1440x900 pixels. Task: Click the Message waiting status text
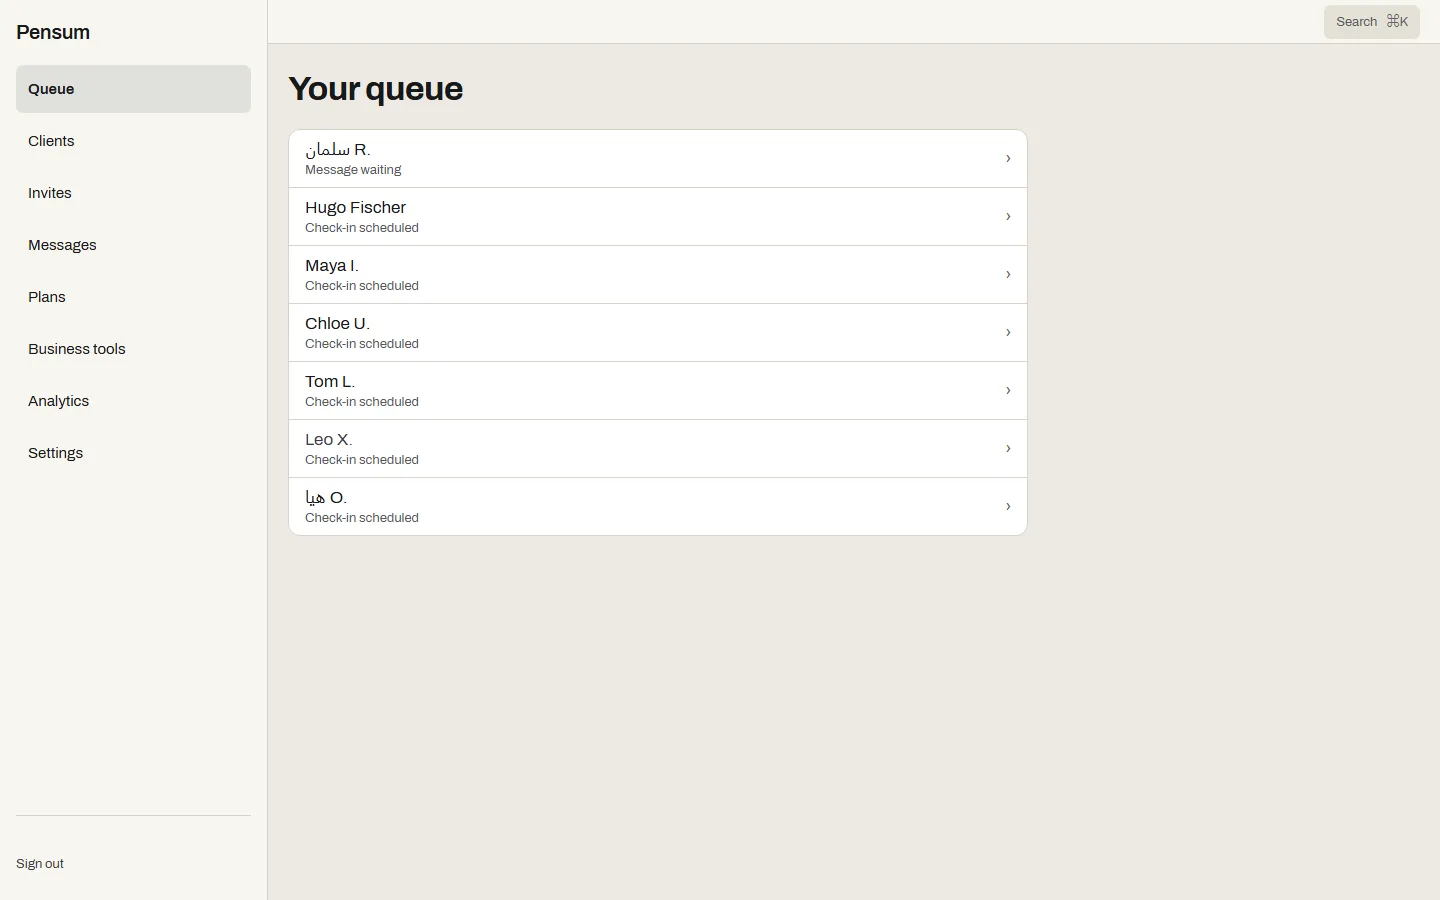353,170
